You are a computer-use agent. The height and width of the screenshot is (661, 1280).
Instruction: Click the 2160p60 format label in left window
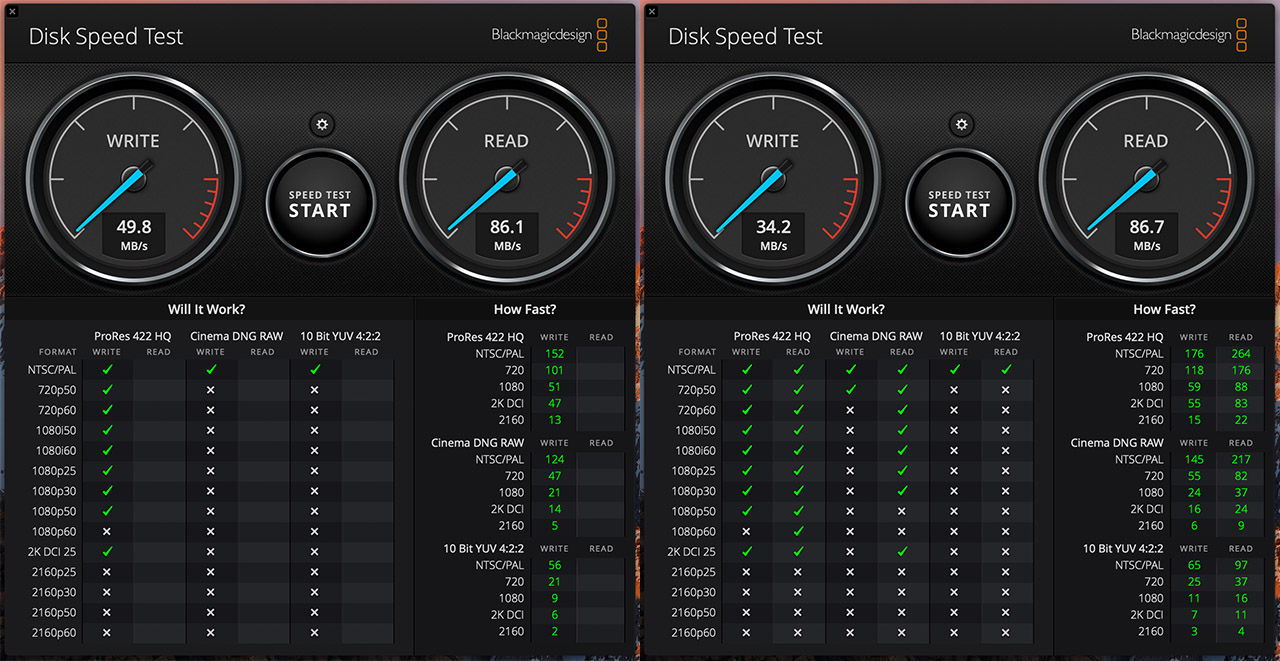[x=54, y=632]
